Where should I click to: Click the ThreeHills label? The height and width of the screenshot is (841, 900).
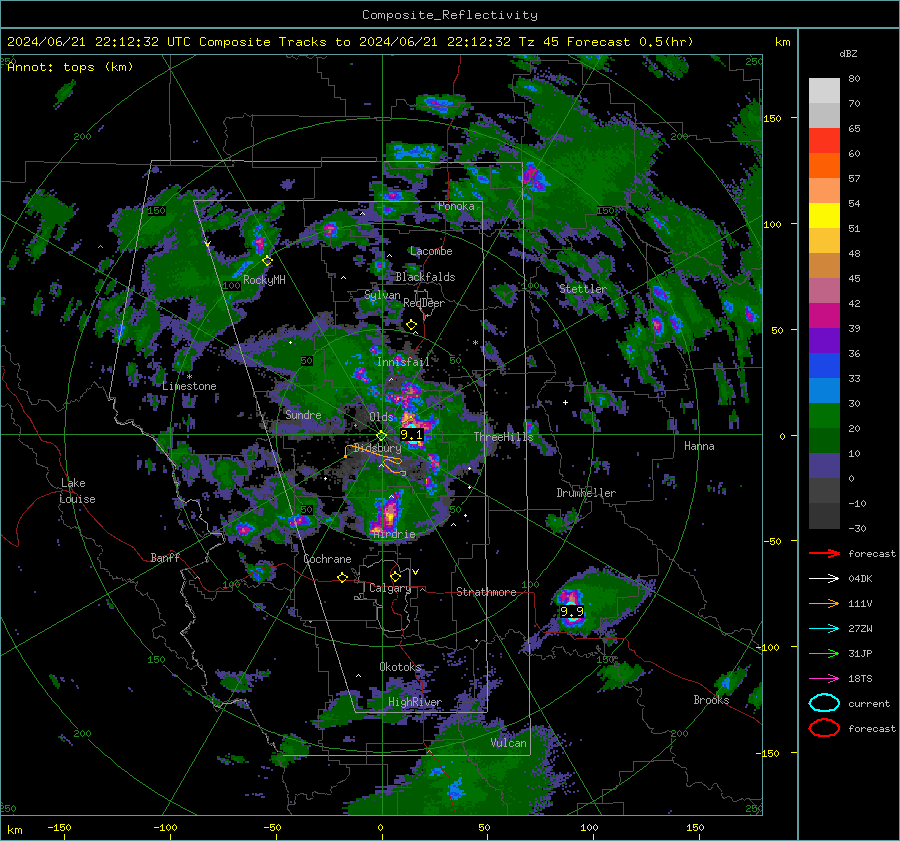503,437
